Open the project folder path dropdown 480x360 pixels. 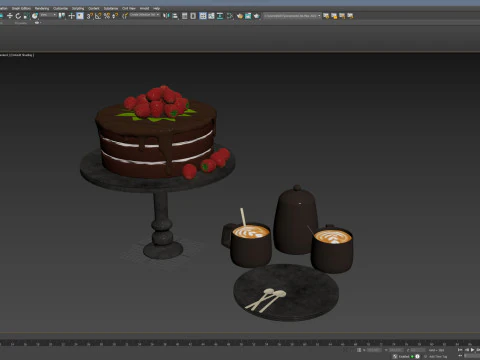[292, 16]
